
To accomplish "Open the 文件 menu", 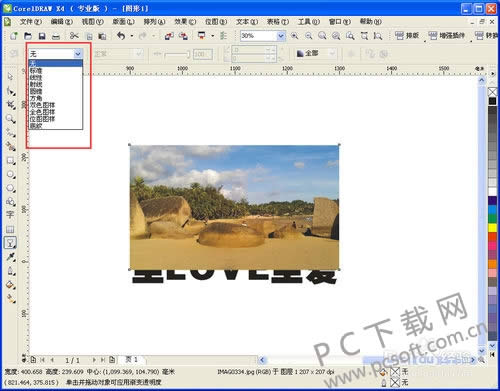I will coord(31,22).
